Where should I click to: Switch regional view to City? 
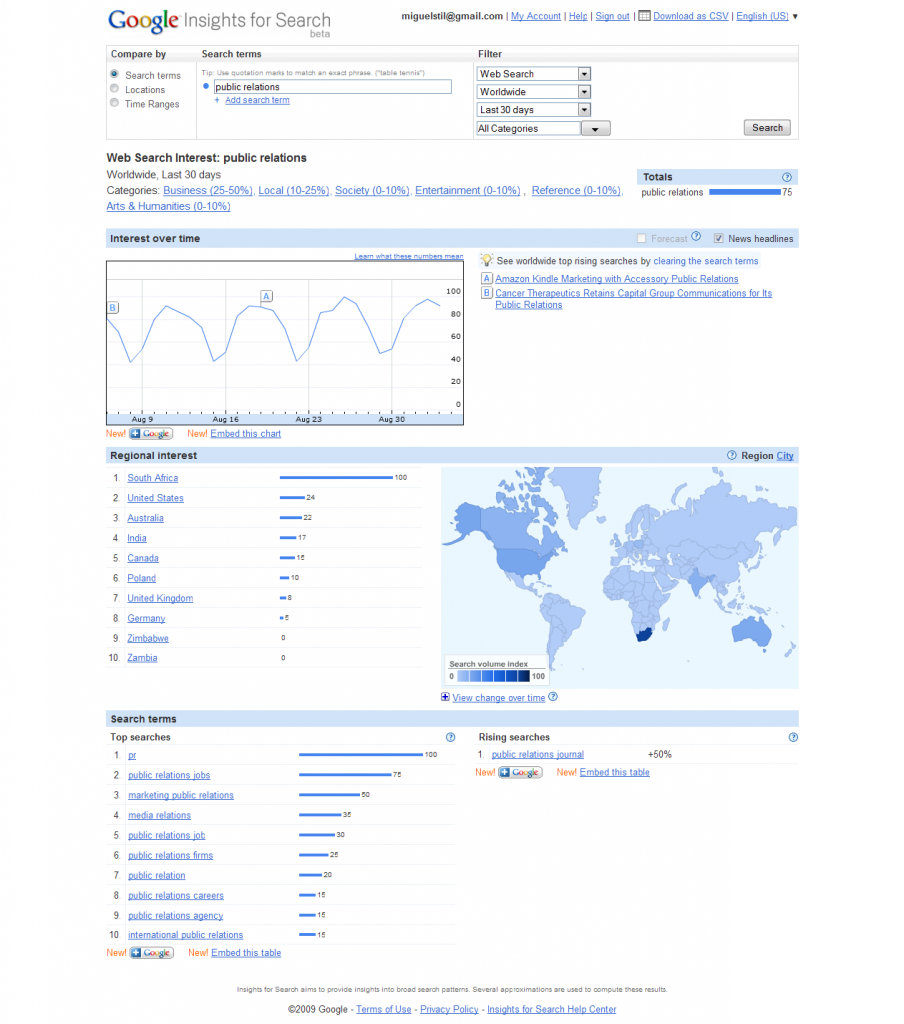pos(784,456)
